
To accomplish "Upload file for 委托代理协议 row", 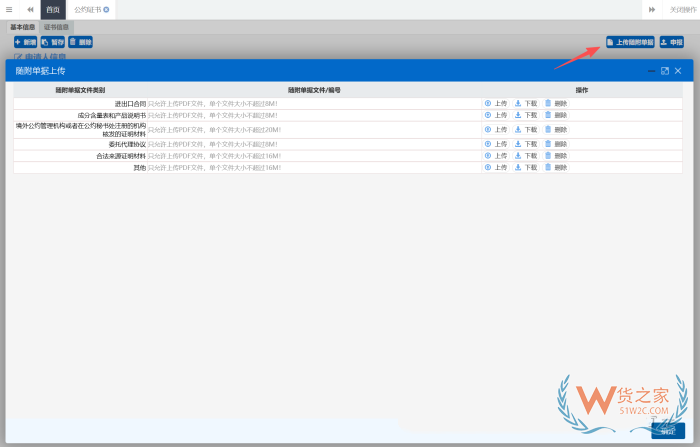I will 496,144.
